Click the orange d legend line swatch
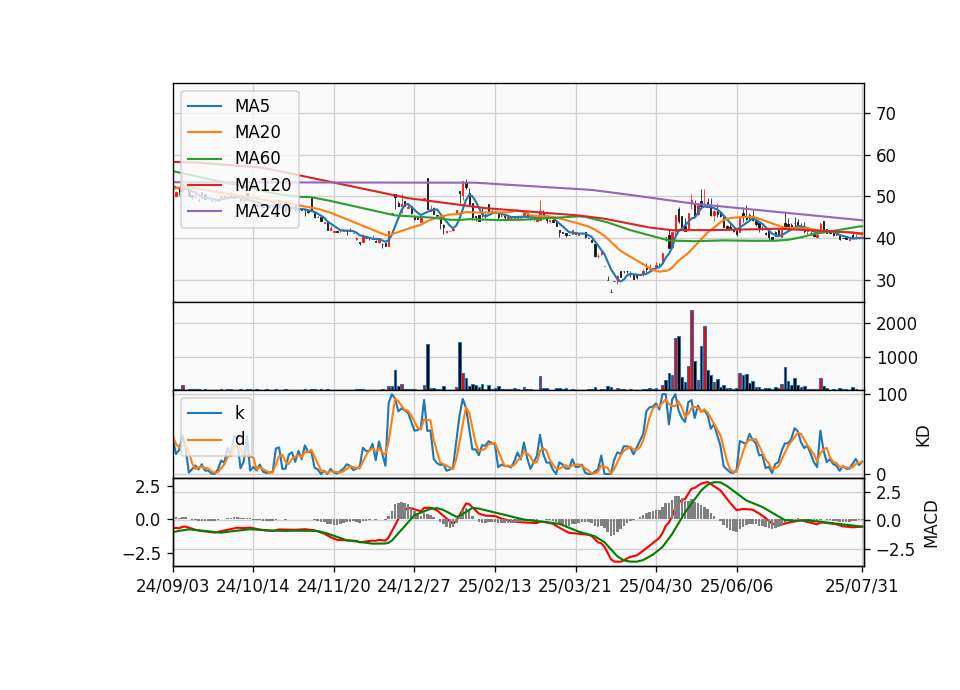The width and height of the screenshot is (960, 690). [x=204, y=439]
